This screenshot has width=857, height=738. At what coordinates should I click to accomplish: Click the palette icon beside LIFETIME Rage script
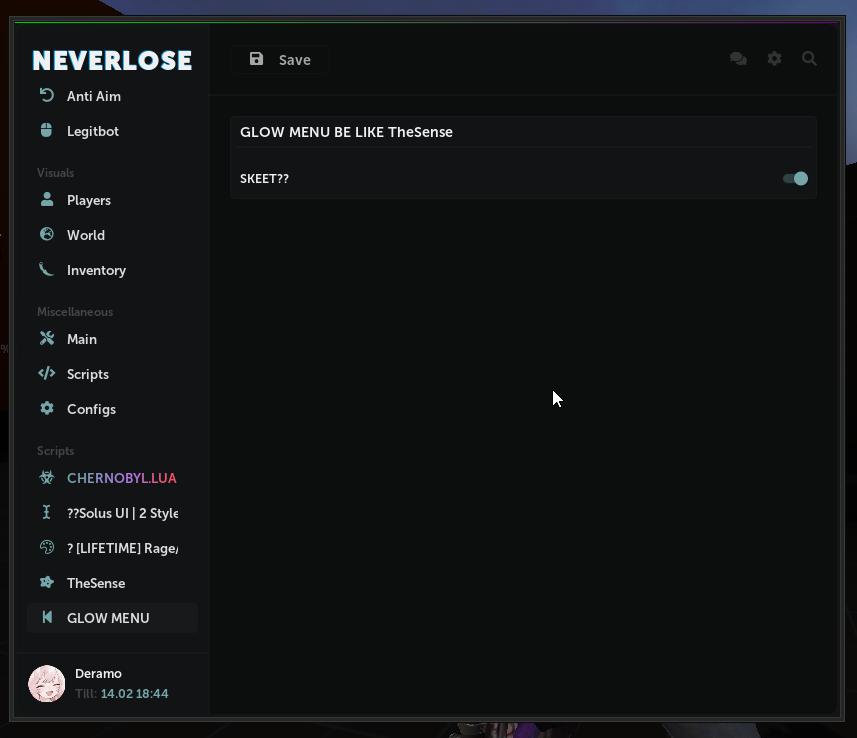coord(46,547)
